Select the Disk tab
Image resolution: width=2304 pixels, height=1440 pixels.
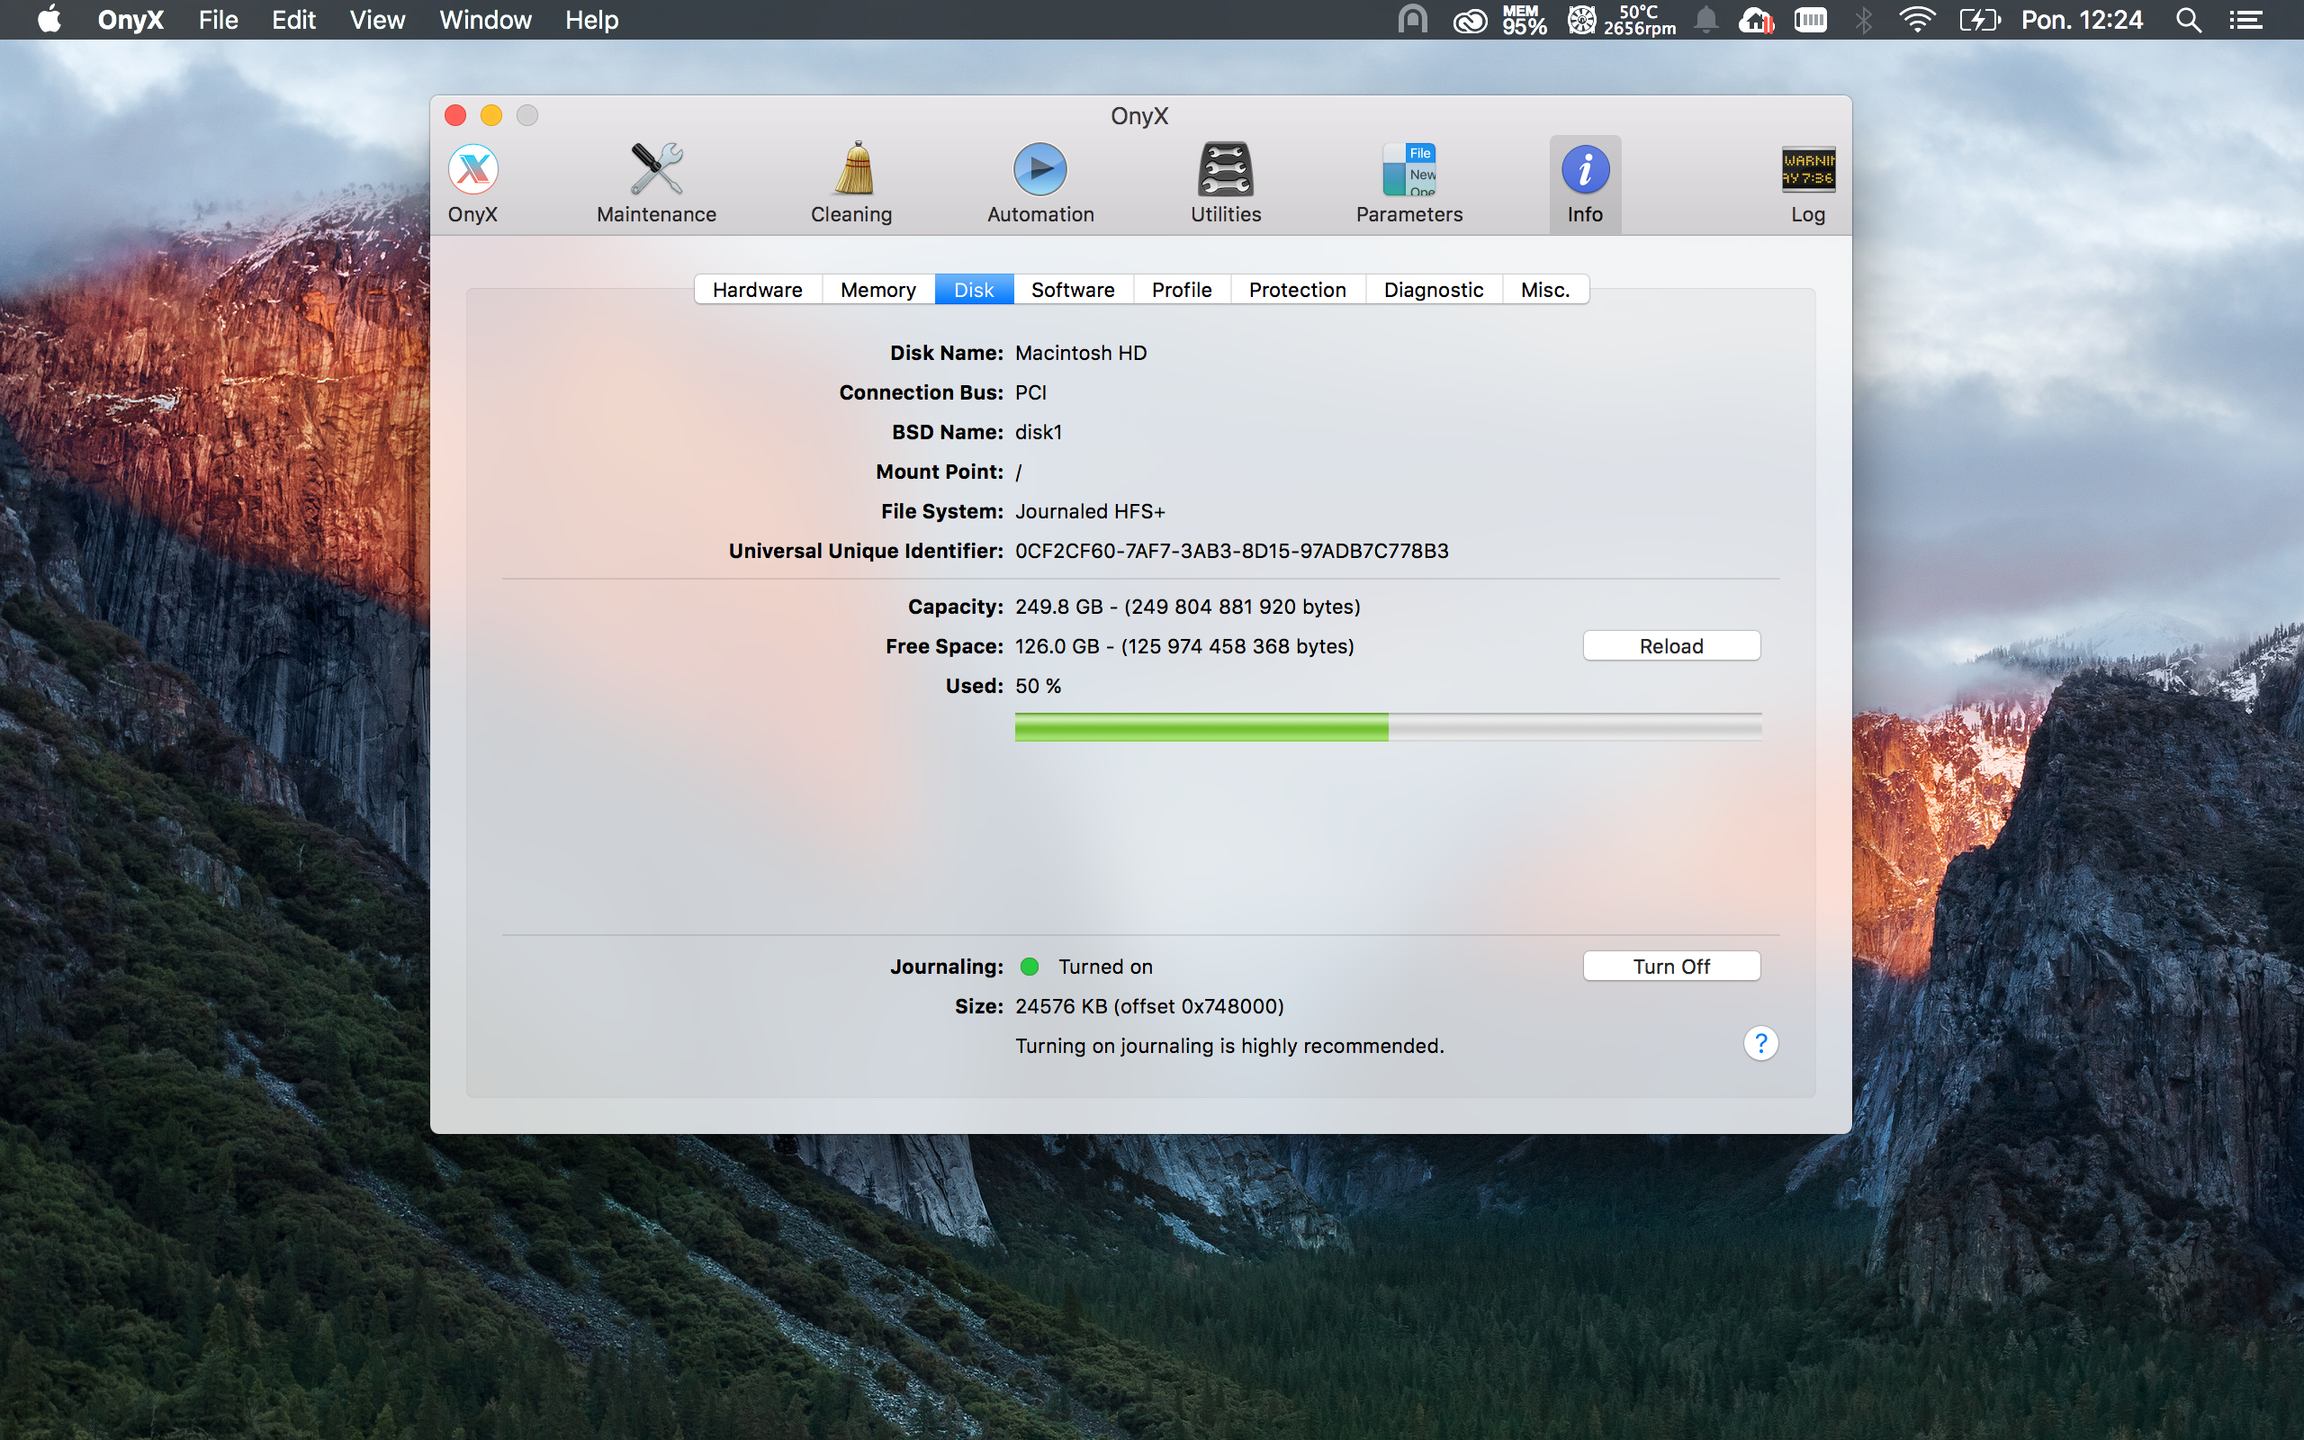click(974, 289)
